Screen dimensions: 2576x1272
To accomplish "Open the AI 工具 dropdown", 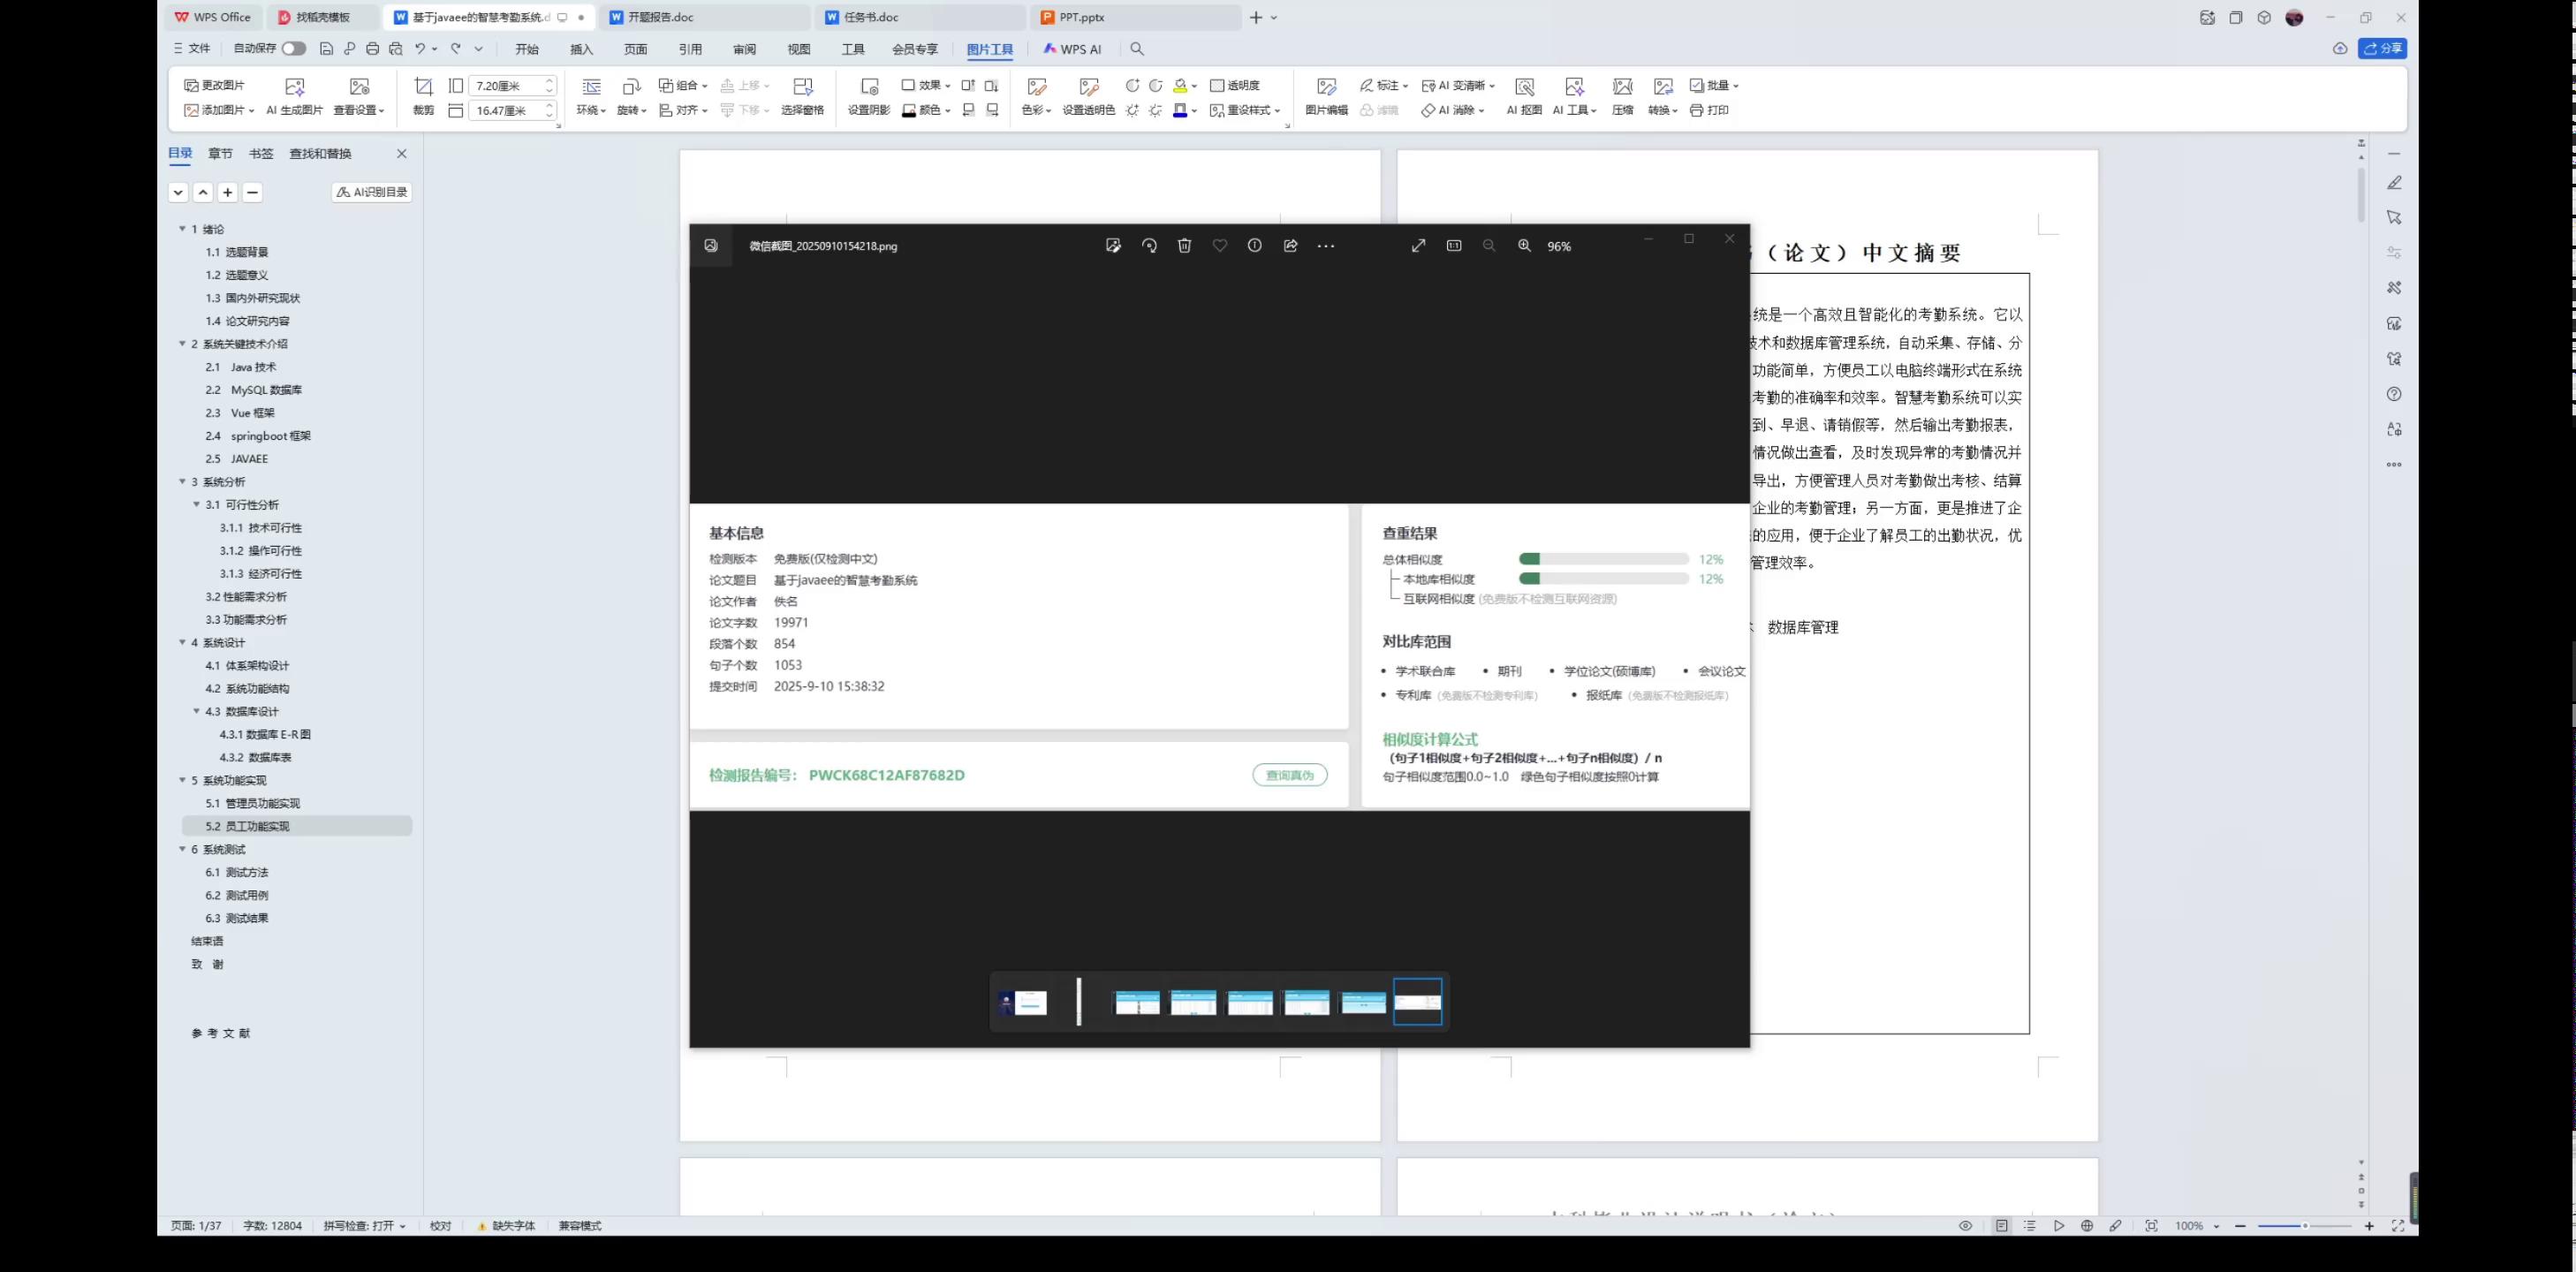I will click(1574, 110).
